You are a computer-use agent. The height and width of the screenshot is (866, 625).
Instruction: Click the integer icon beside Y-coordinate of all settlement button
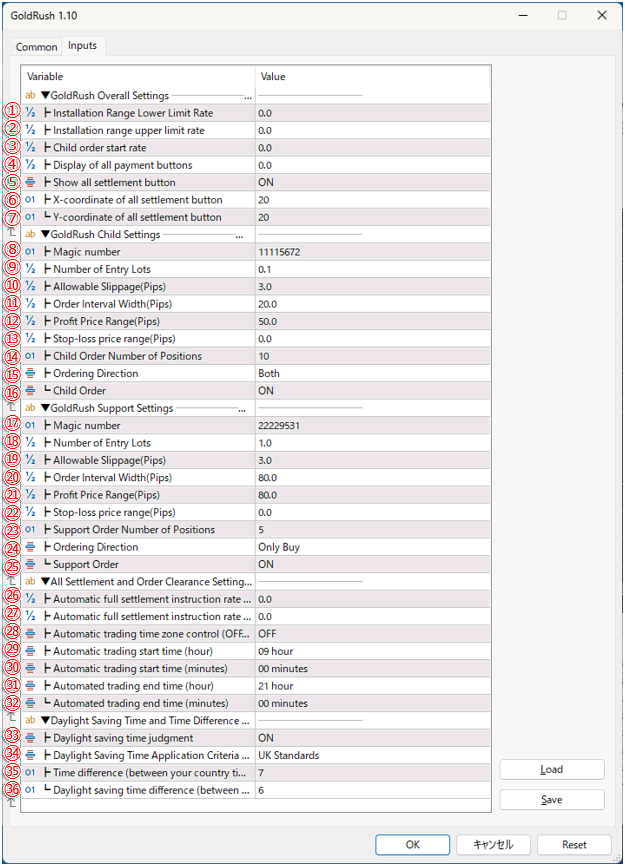coord(30,217)
